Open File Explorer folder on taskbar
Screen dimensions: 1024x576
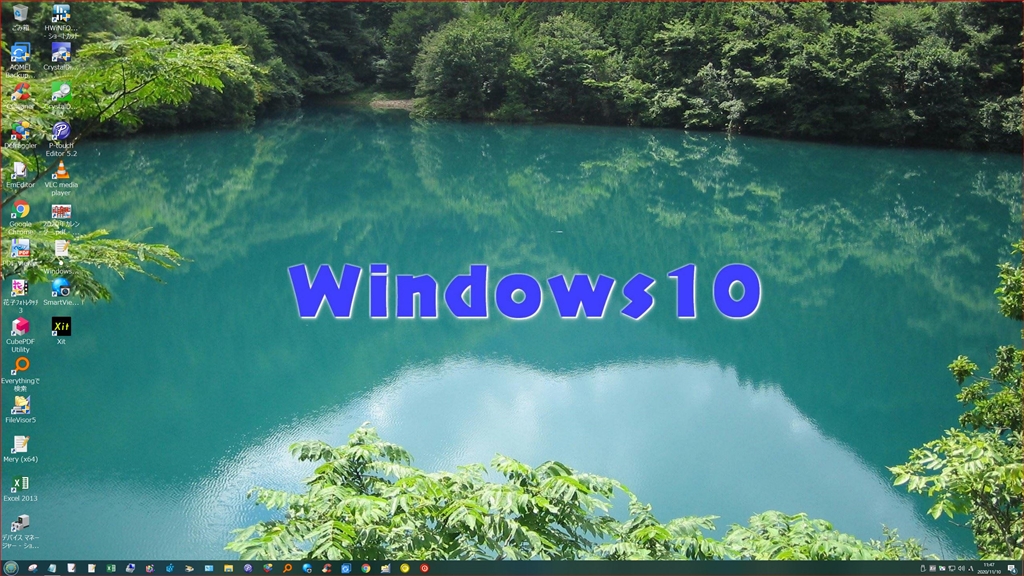pos(229,568)
